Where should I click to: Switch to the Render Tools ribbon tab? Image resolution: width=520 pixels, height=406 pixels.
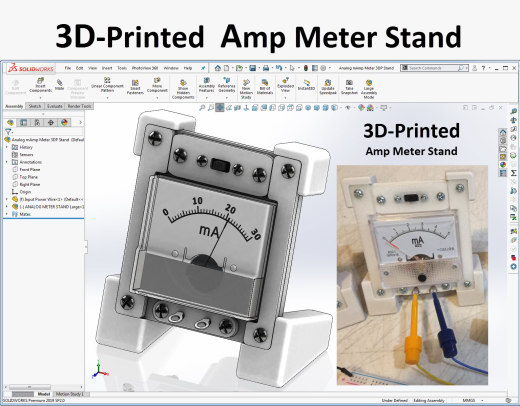click(x=79, y=106)
